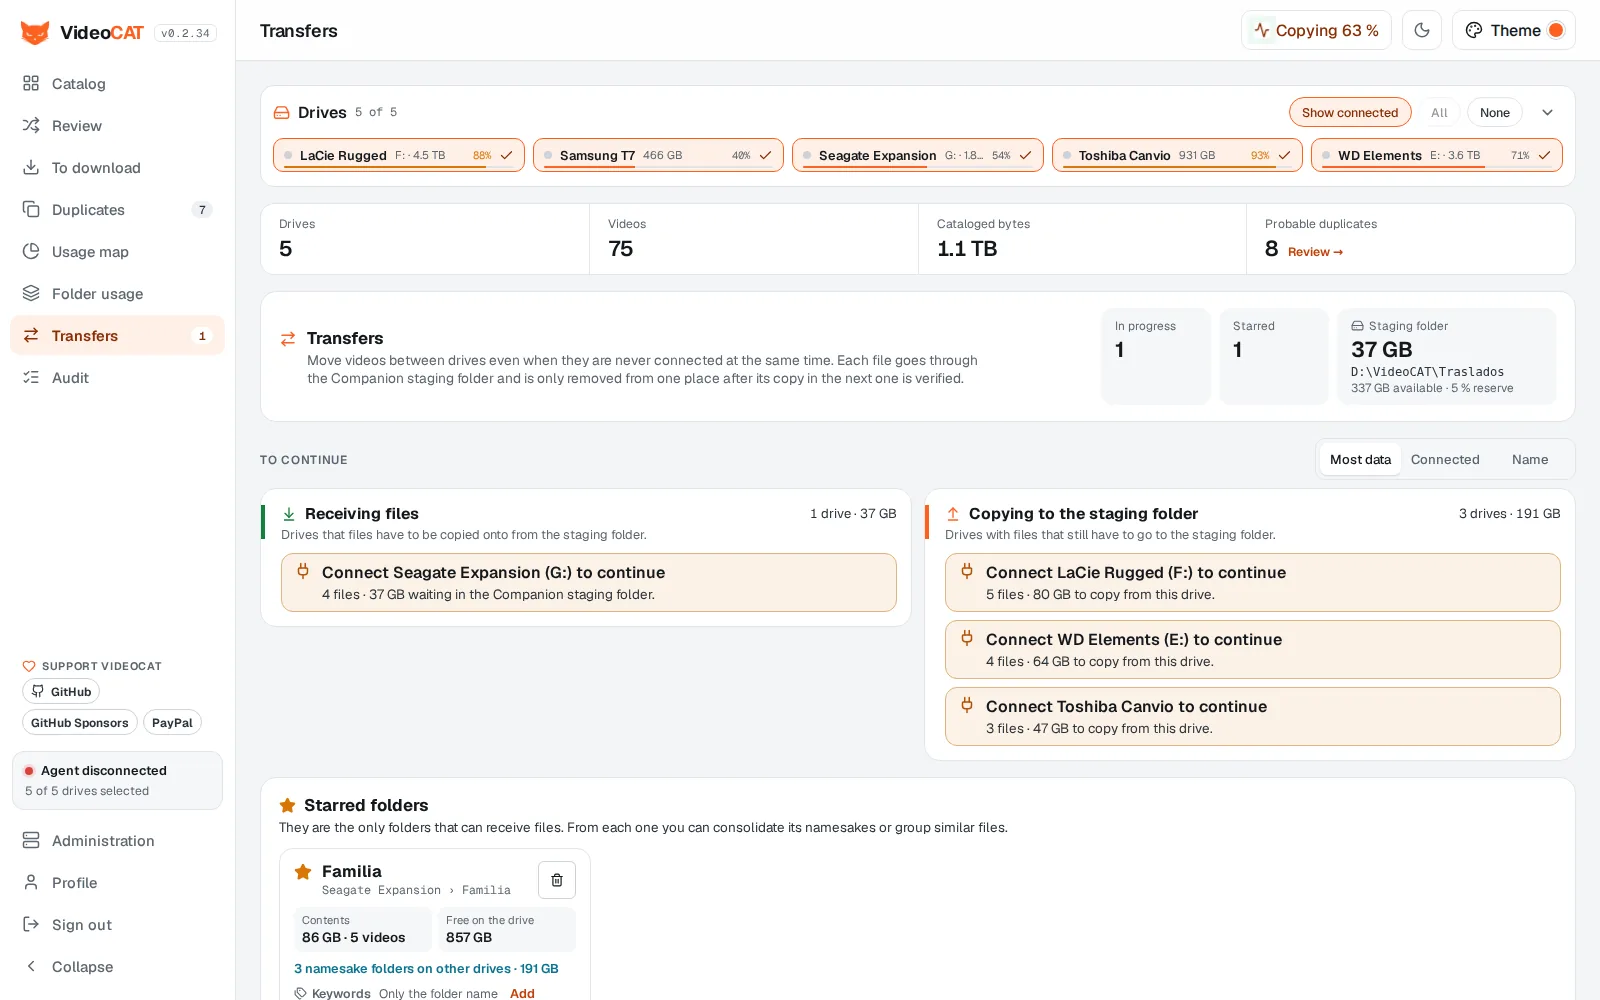Open Review link for probable duplicates
The height and width of the screenshot is (1000, 1600).
1315,252
